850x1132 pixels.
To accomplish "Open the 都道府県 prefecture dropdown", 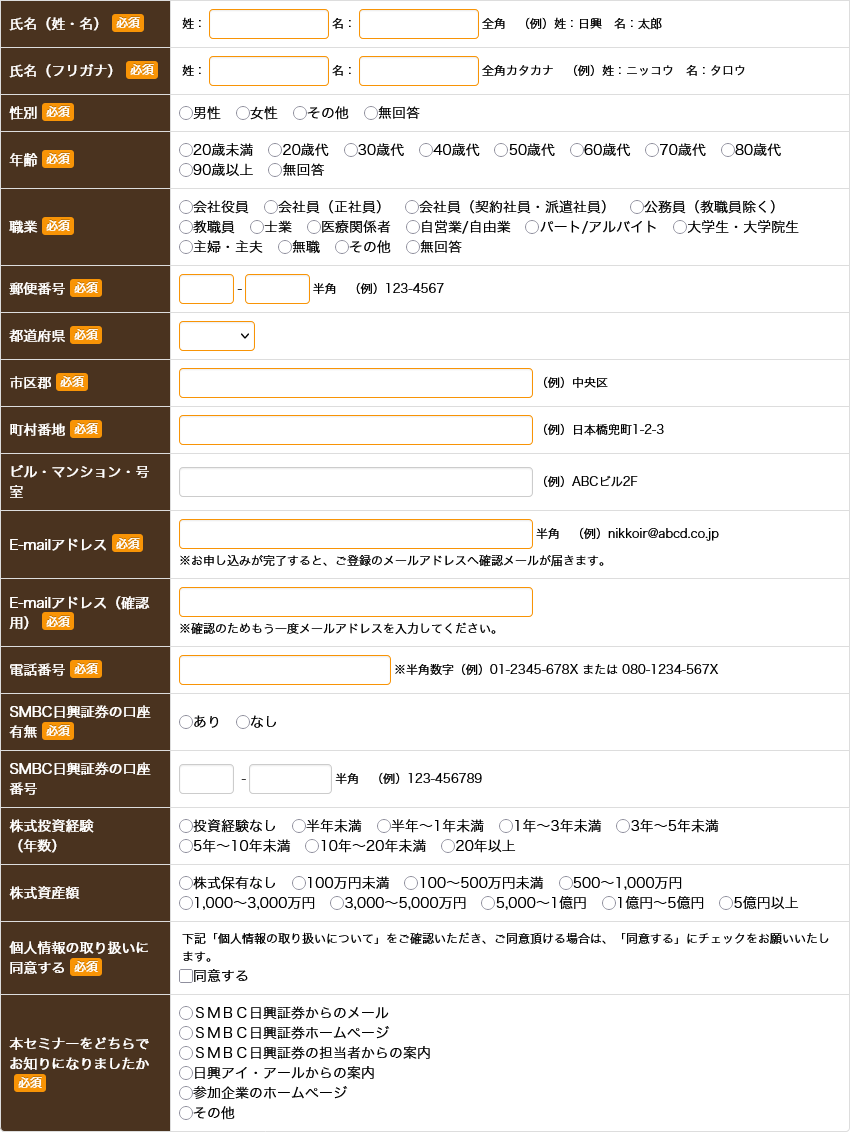I will coord(216,336).
